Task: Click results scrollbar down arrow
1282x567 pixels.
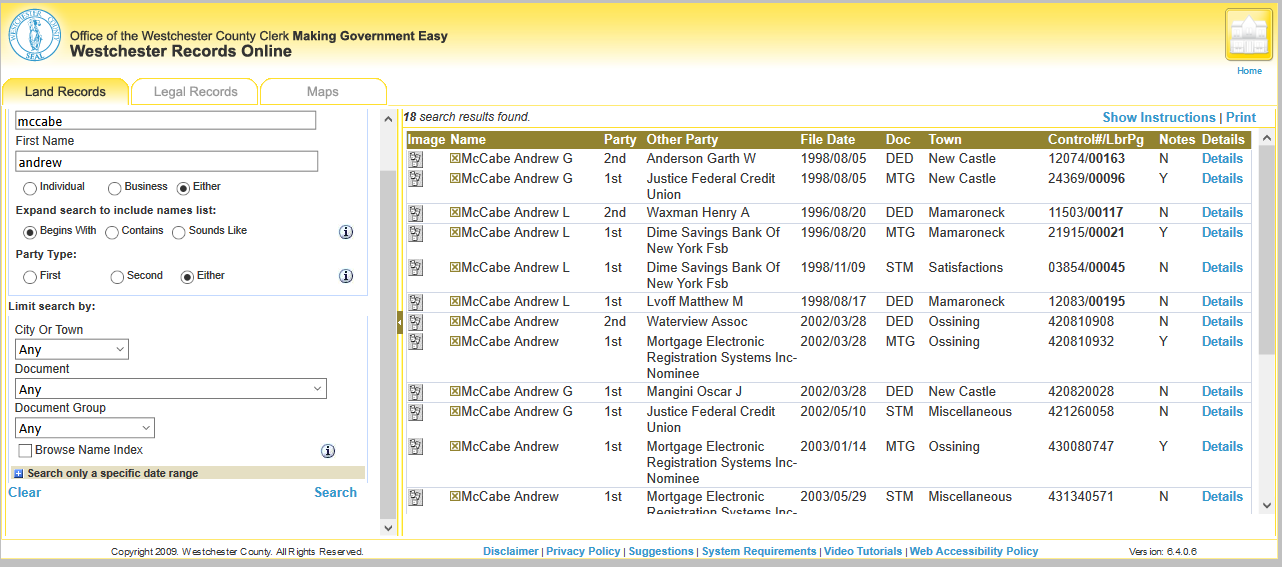Action: click(1267, 507)
